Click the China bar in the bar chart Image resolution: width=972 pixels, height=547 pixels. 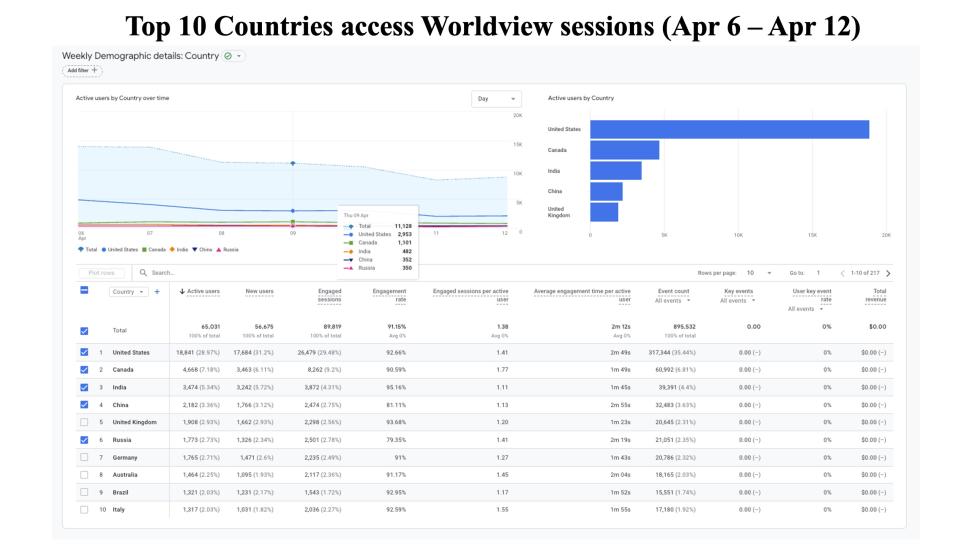pos(606,191)
